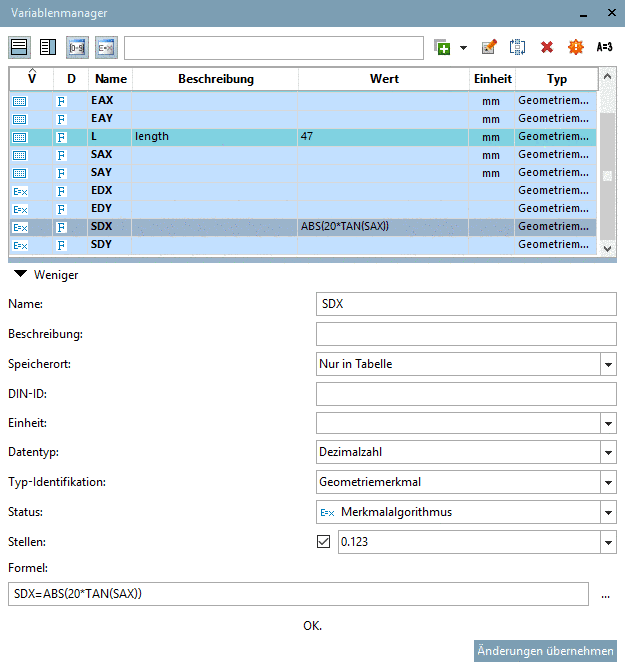Close the Variablenmanager window

[x=612, y=13]
